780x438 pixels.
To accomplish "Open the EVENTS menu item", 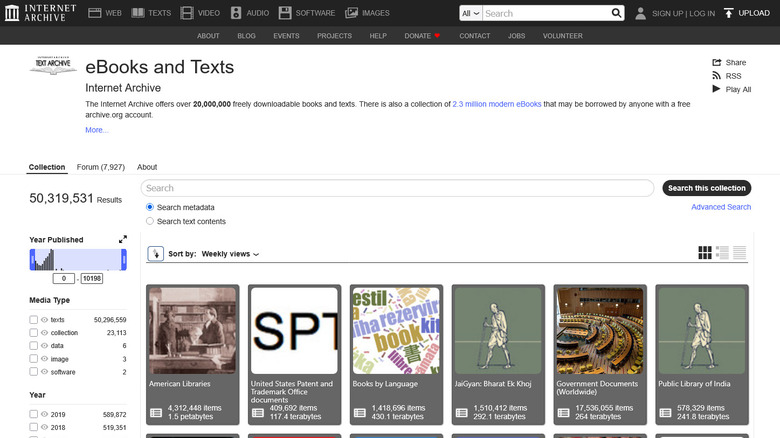I will pos(286,36).
